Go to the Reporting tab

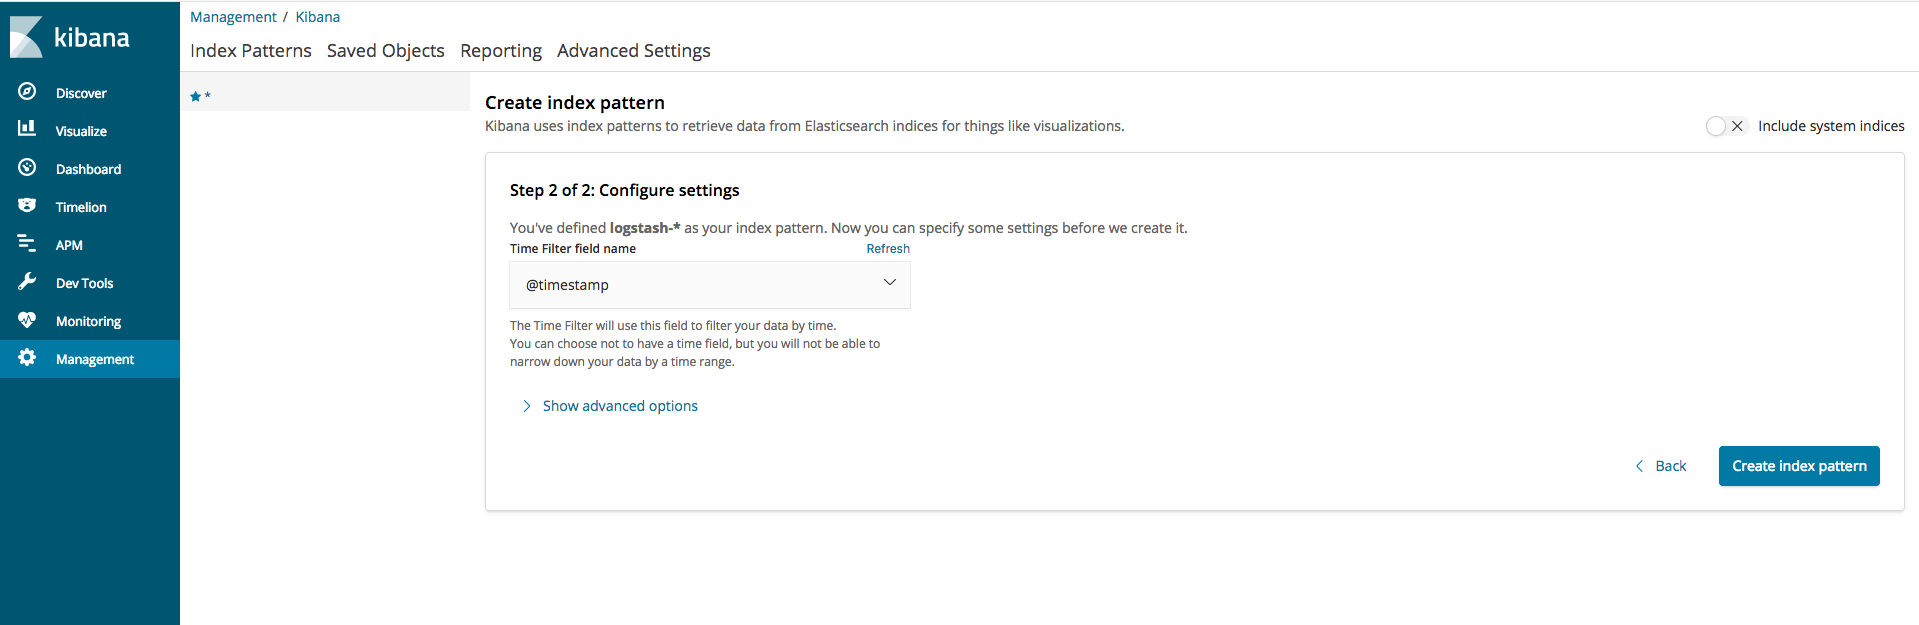(501, 51)
